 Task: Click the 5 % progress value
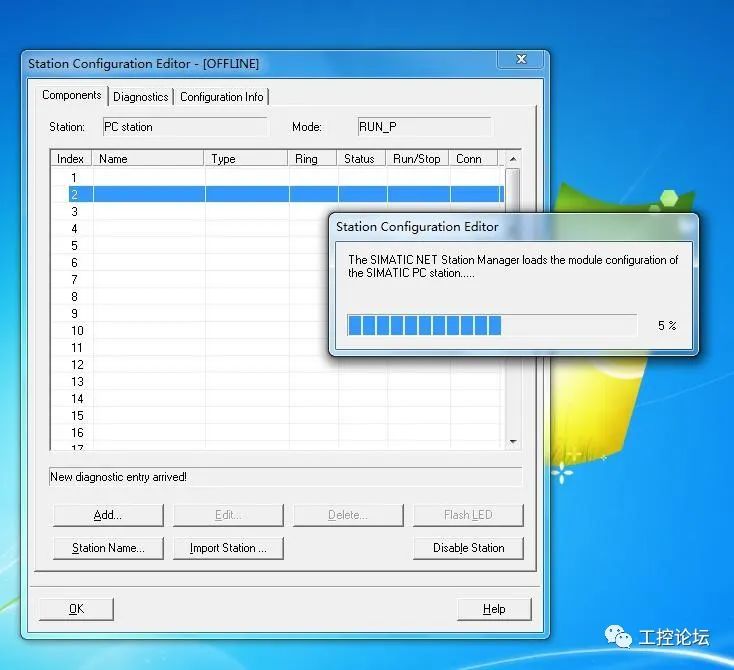(x=667, y=325)
